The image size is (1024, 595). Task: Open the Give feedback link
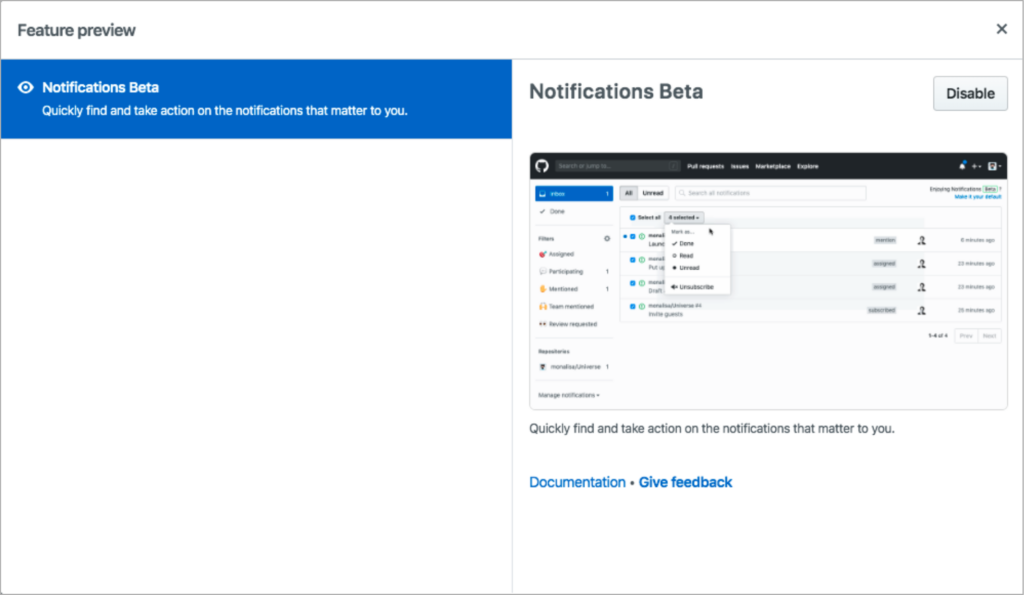[685, 482]
